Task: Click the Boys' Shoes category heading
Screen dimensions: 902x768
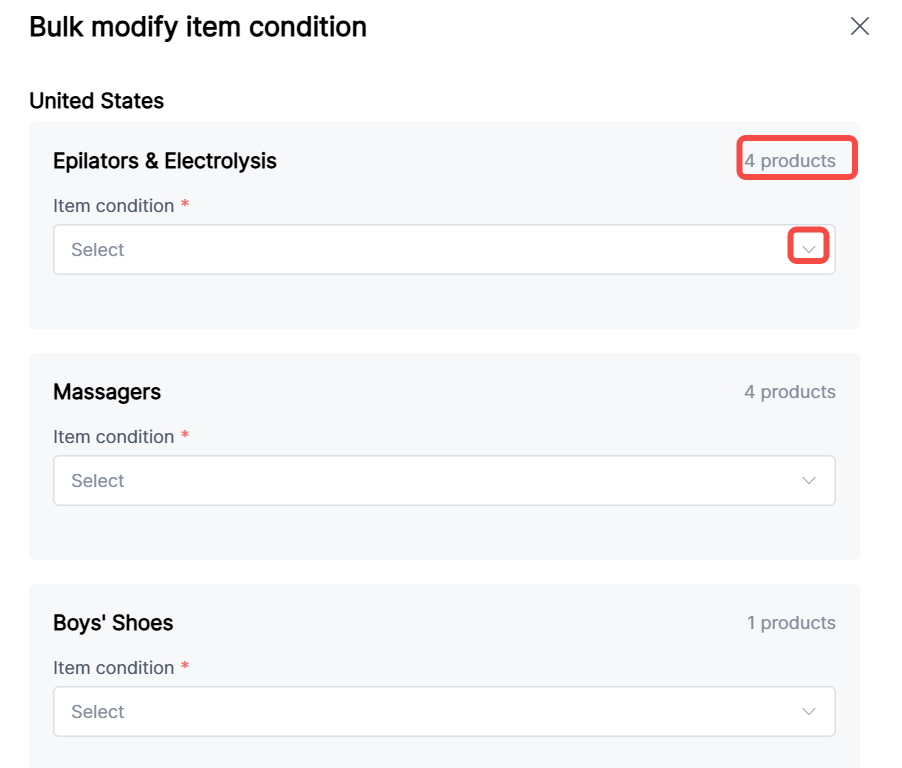Action: click(113, 623)
